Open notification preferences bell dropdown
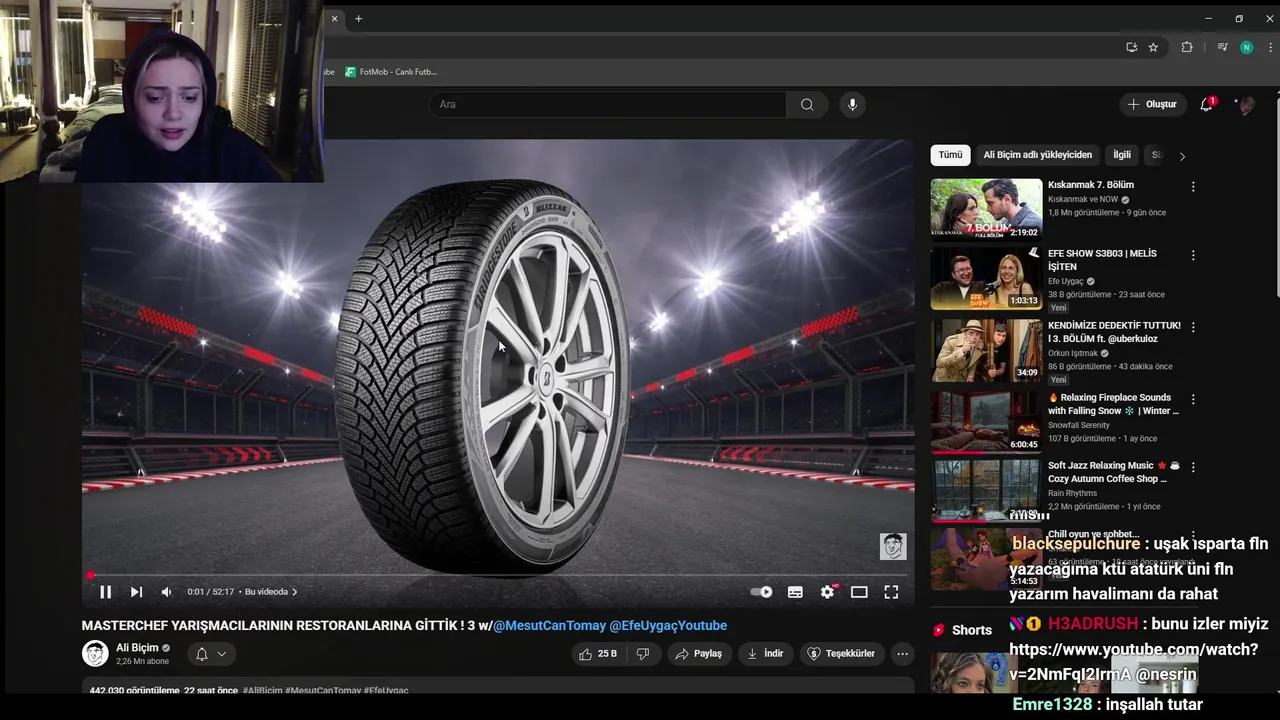 point(211,654)
